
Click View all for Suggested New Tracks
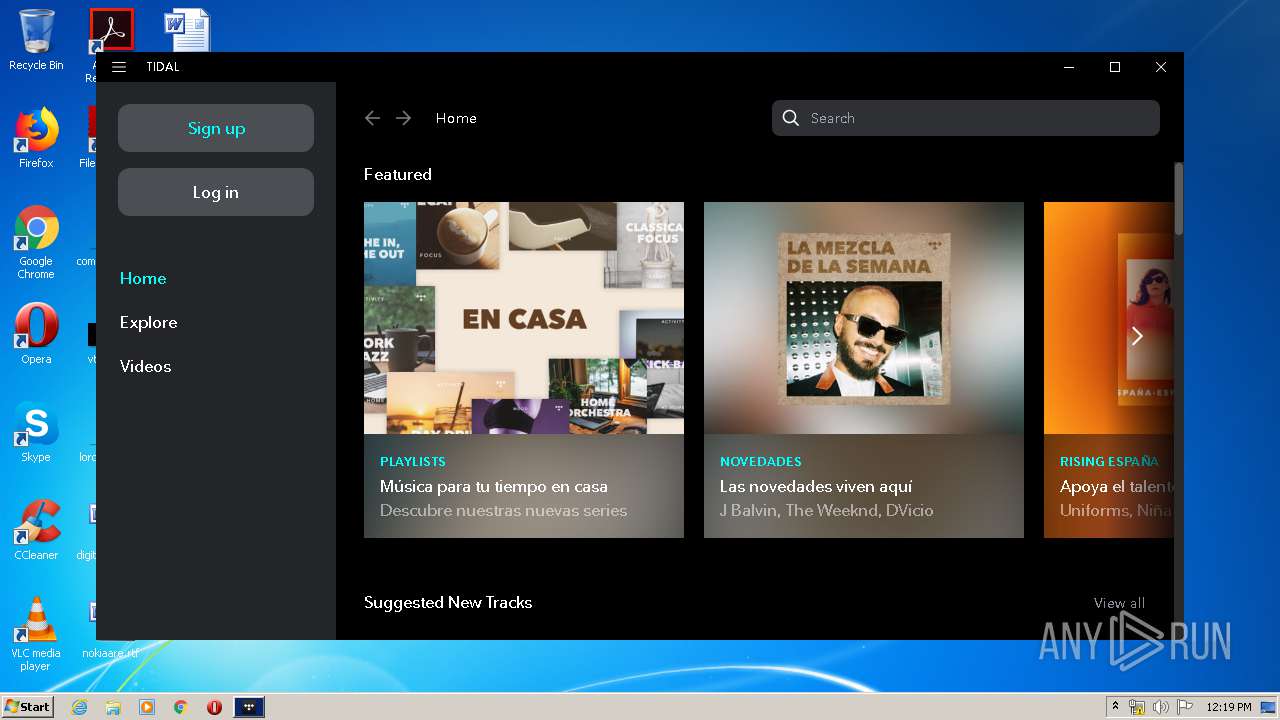pyautogui.click(x=1119, y=603)
